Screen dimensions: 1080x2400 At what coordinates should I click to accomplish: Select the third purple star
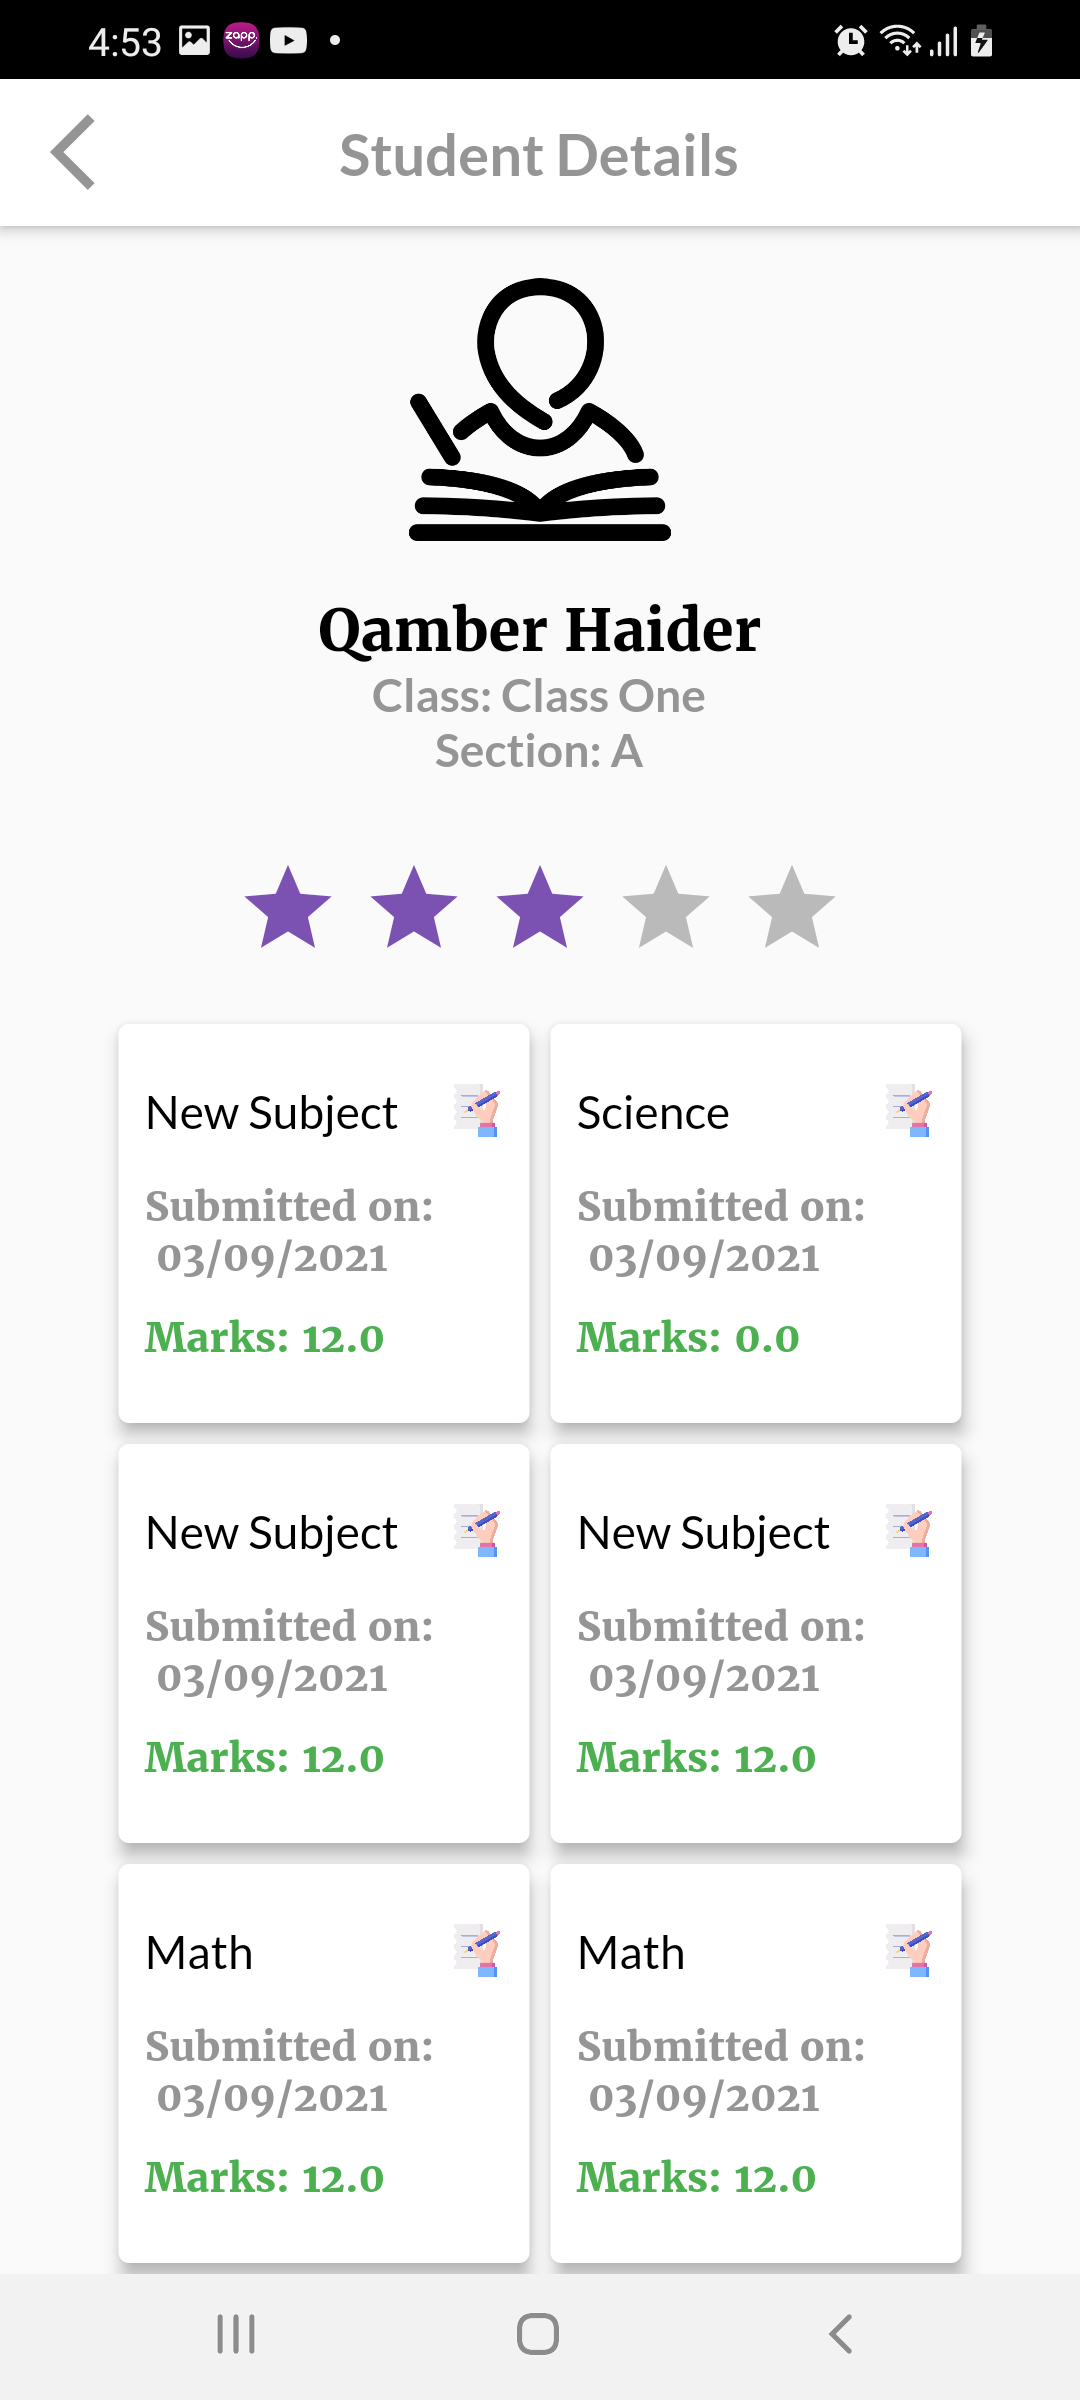pos(540,907)
